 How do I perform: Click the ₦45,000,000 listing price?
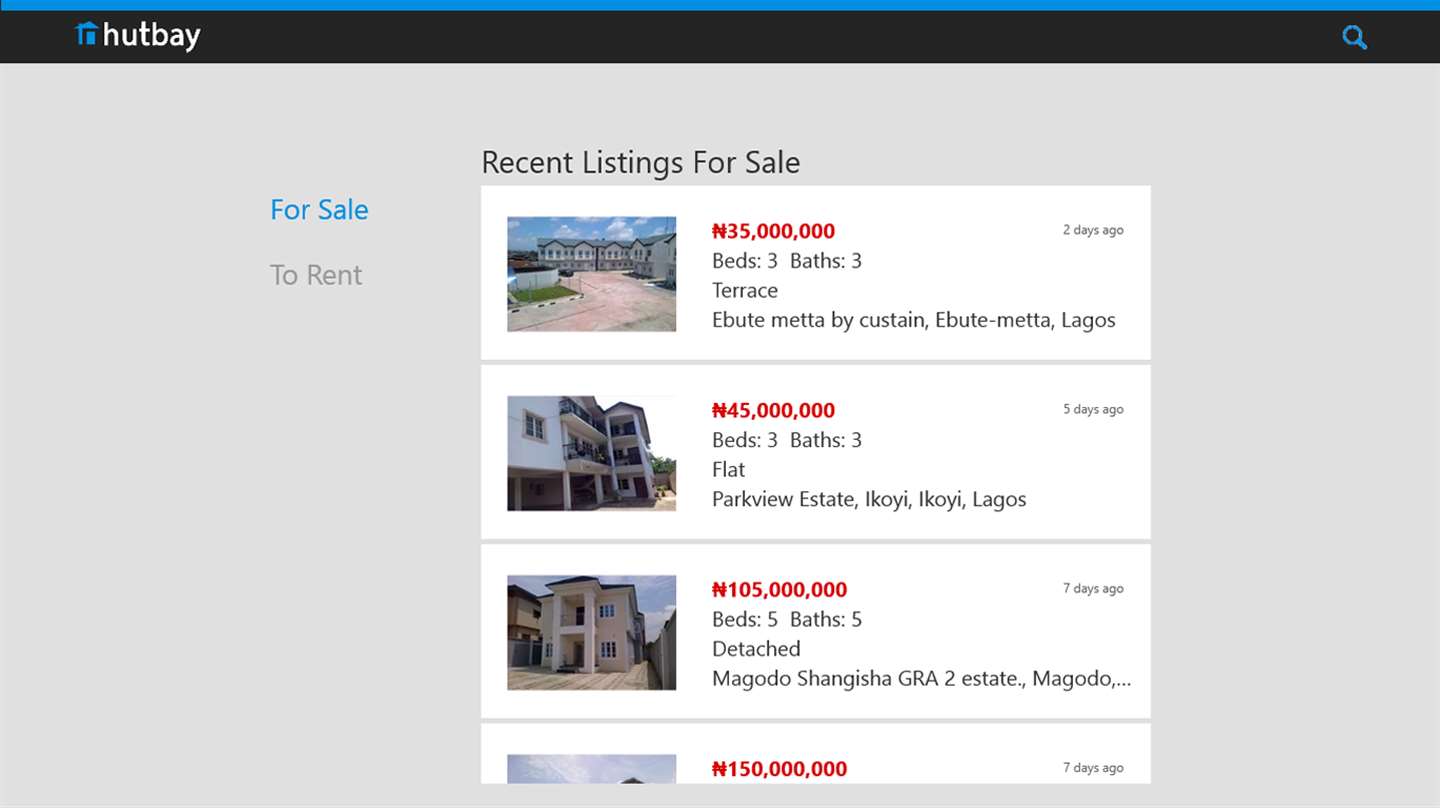[x=773, y=410]
